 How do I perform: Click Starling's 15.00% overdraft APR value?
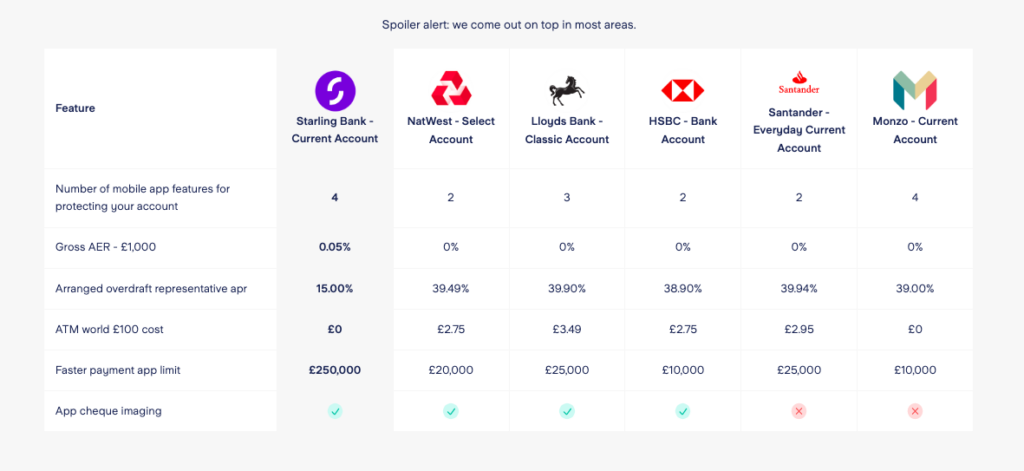pos(335,288)
